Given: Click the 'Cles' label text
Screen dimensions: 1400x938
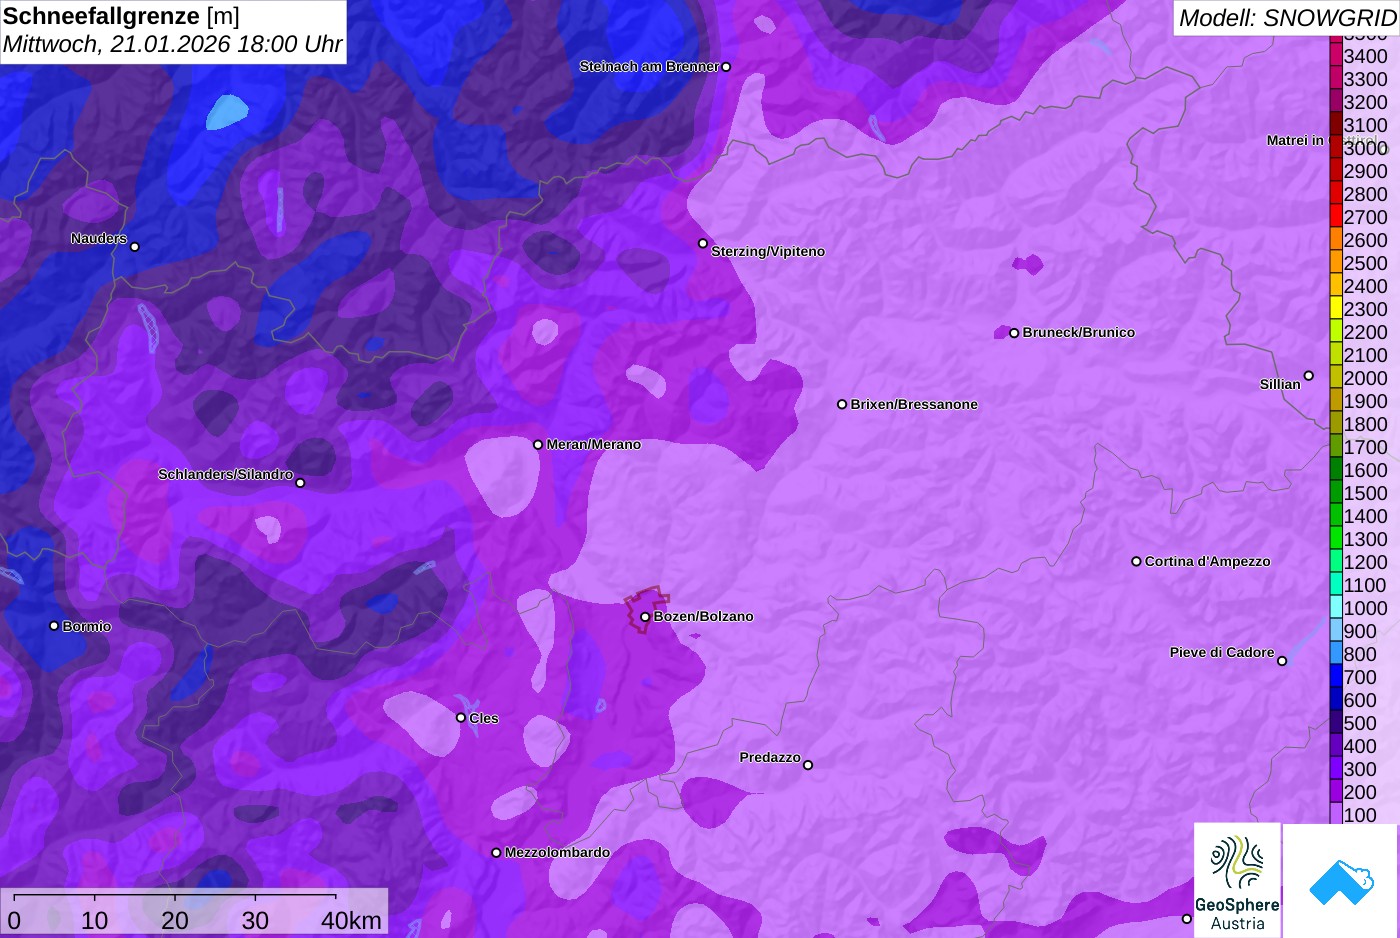Looking at the screenshot, I should click(484, 719).
